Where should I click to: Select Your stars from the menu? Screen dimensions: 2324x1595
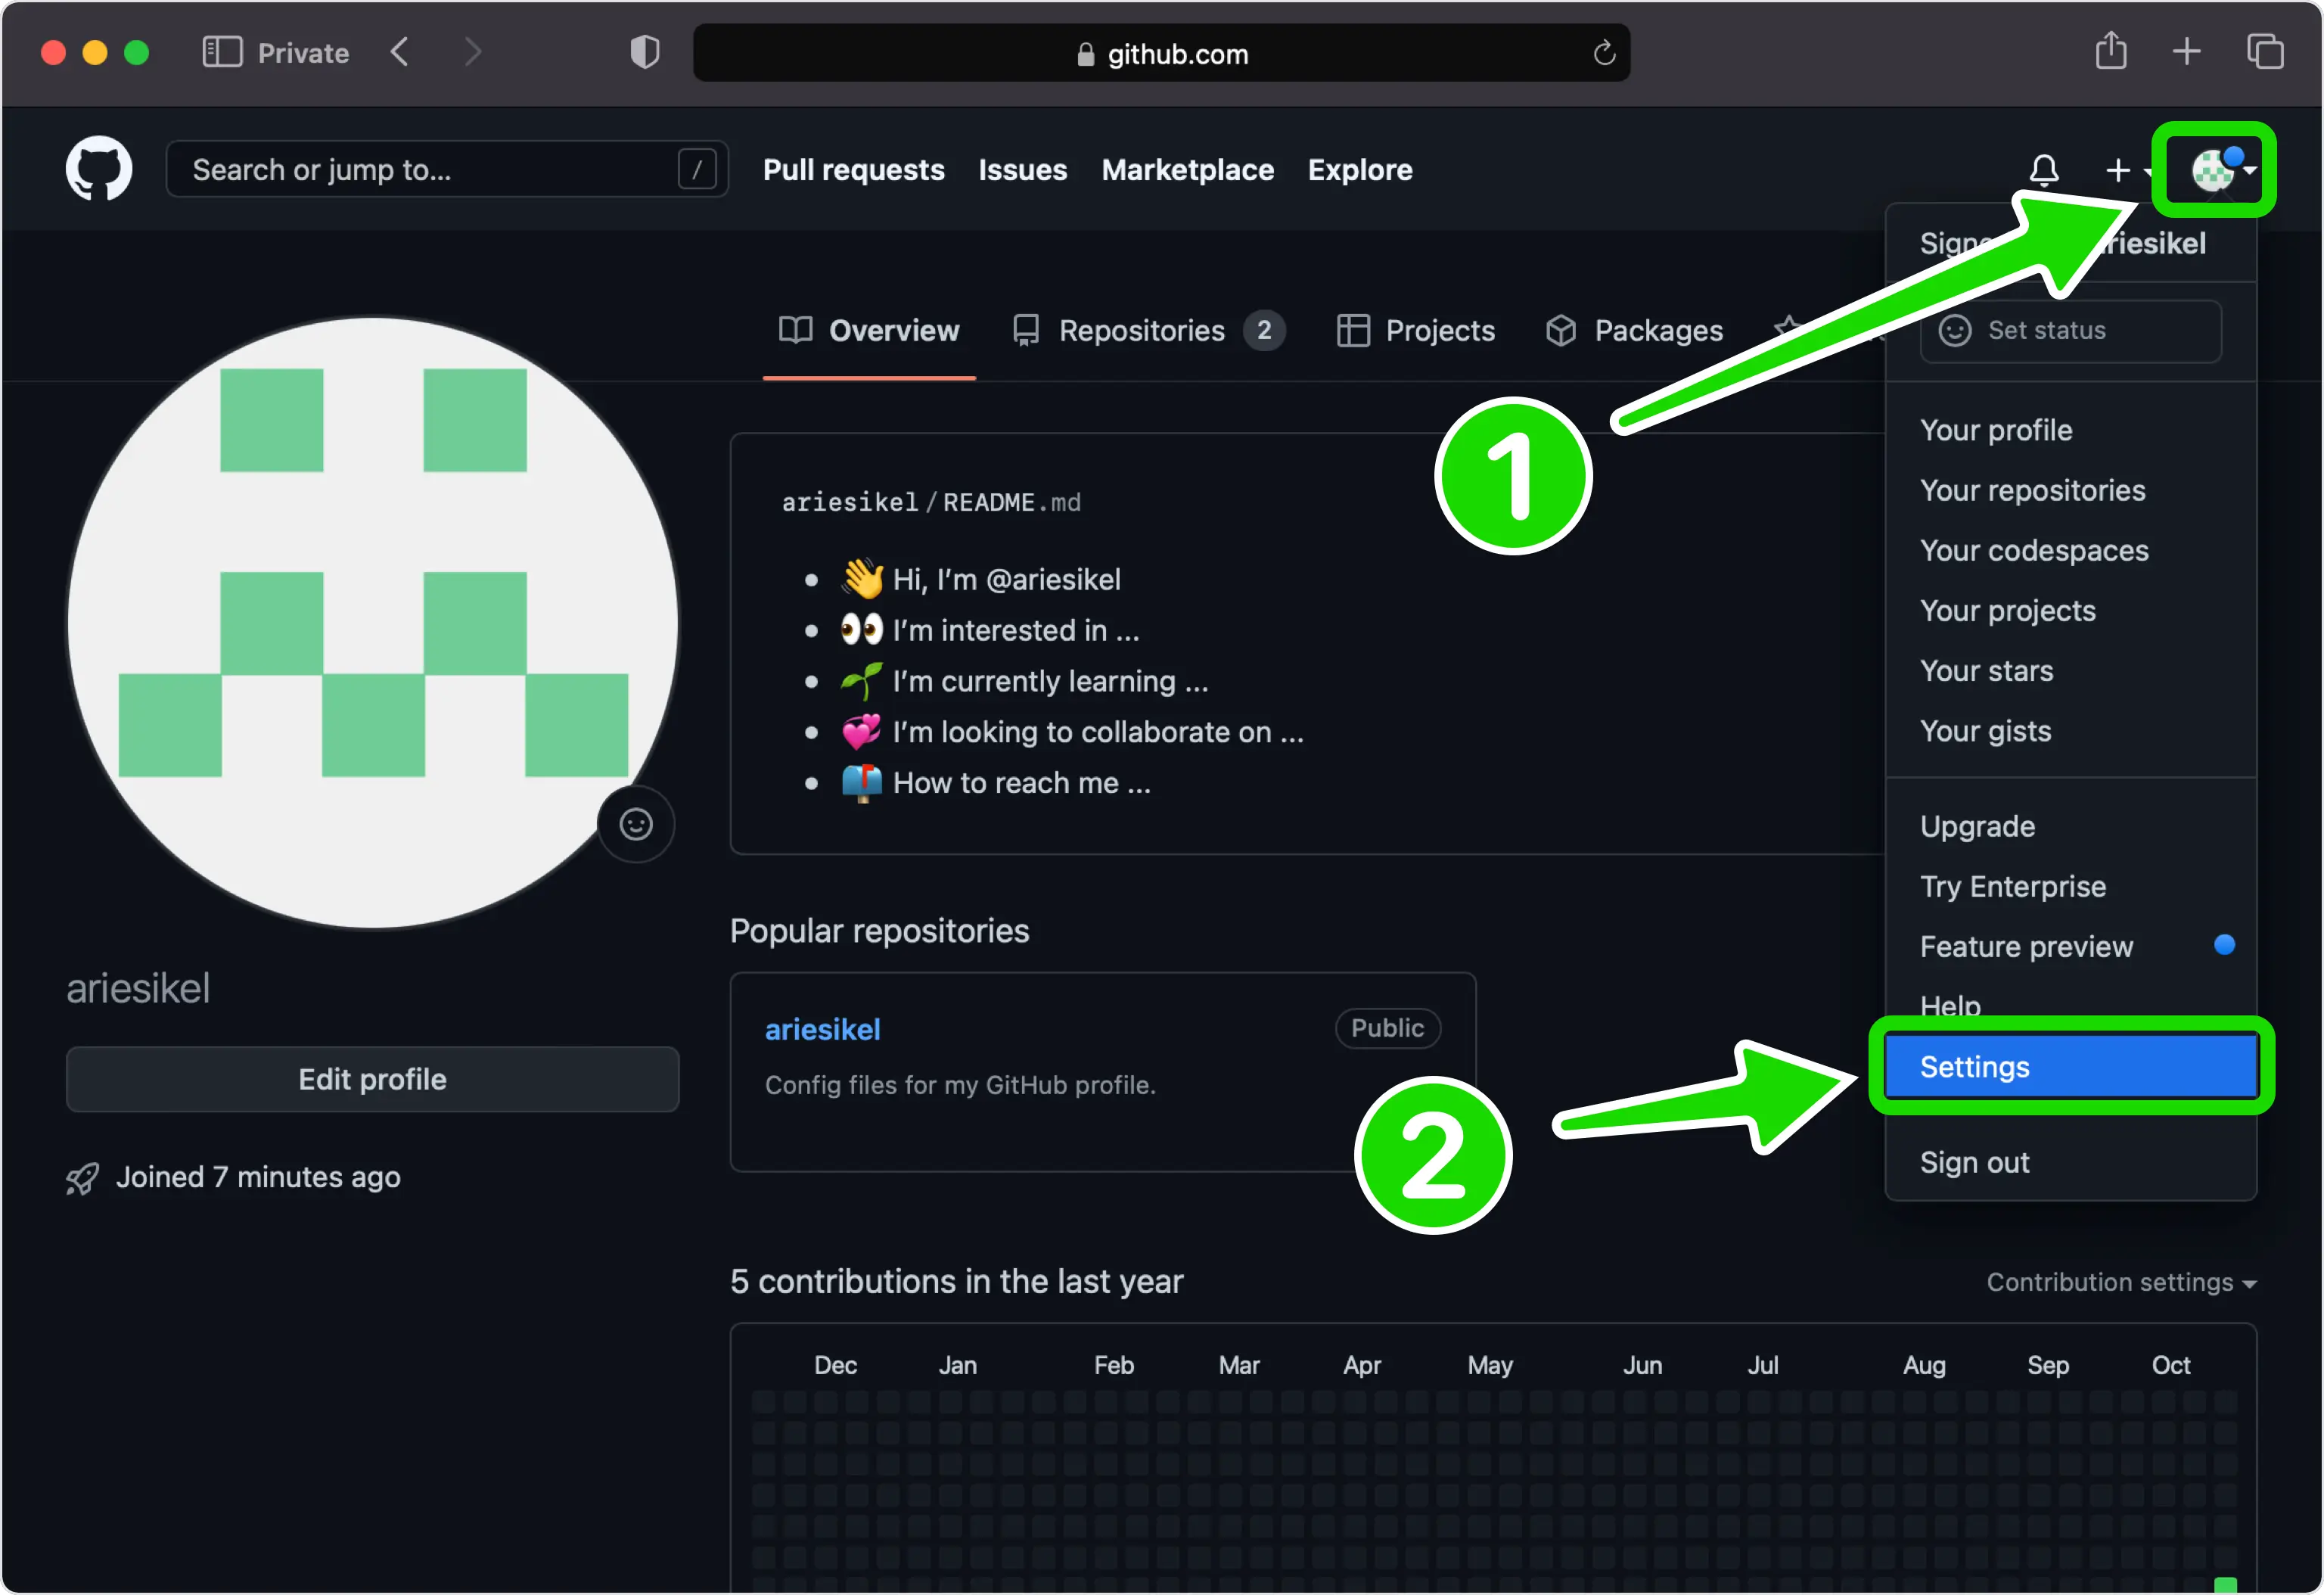point(2070,670)
